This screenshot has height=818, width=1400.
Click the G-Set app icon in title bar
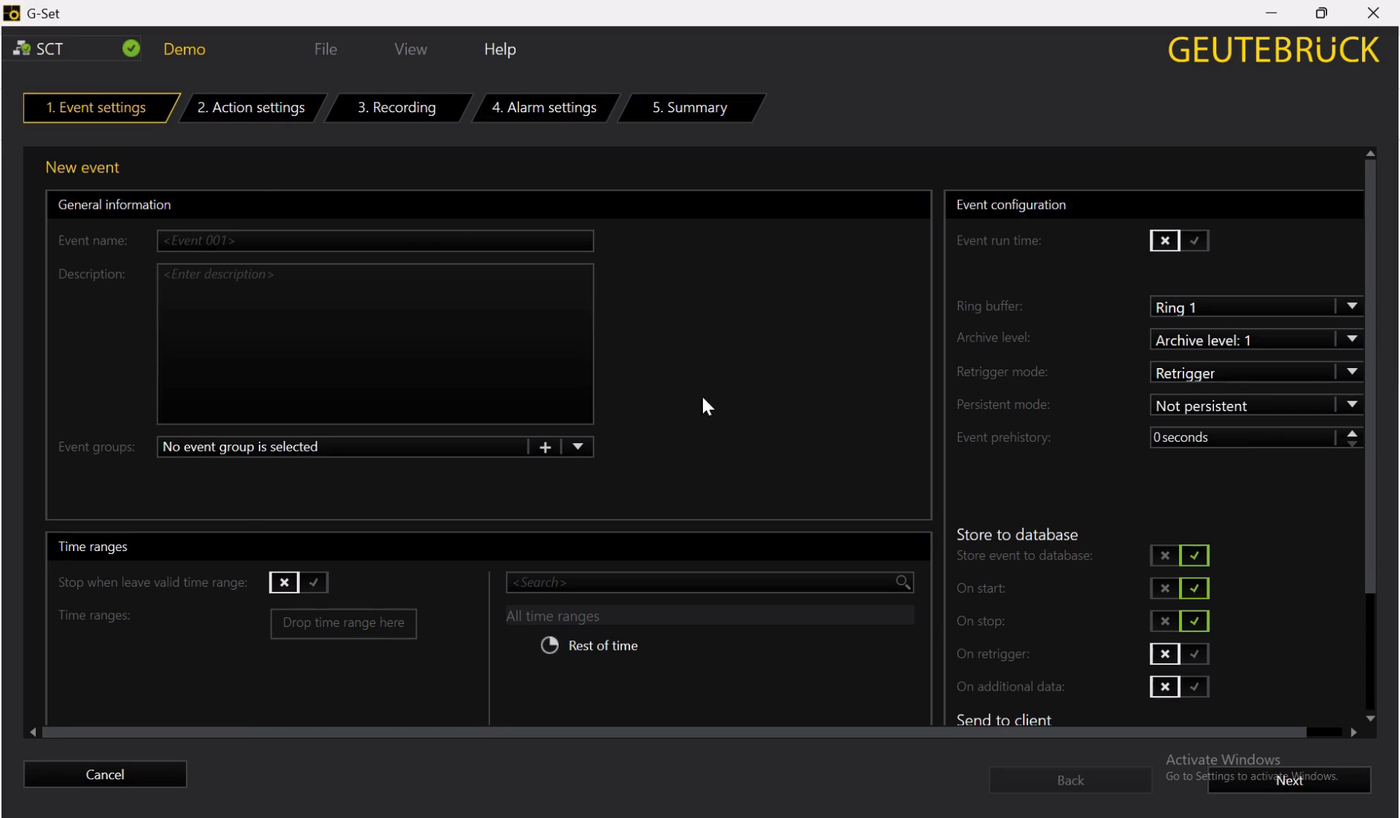click(12, 13)
